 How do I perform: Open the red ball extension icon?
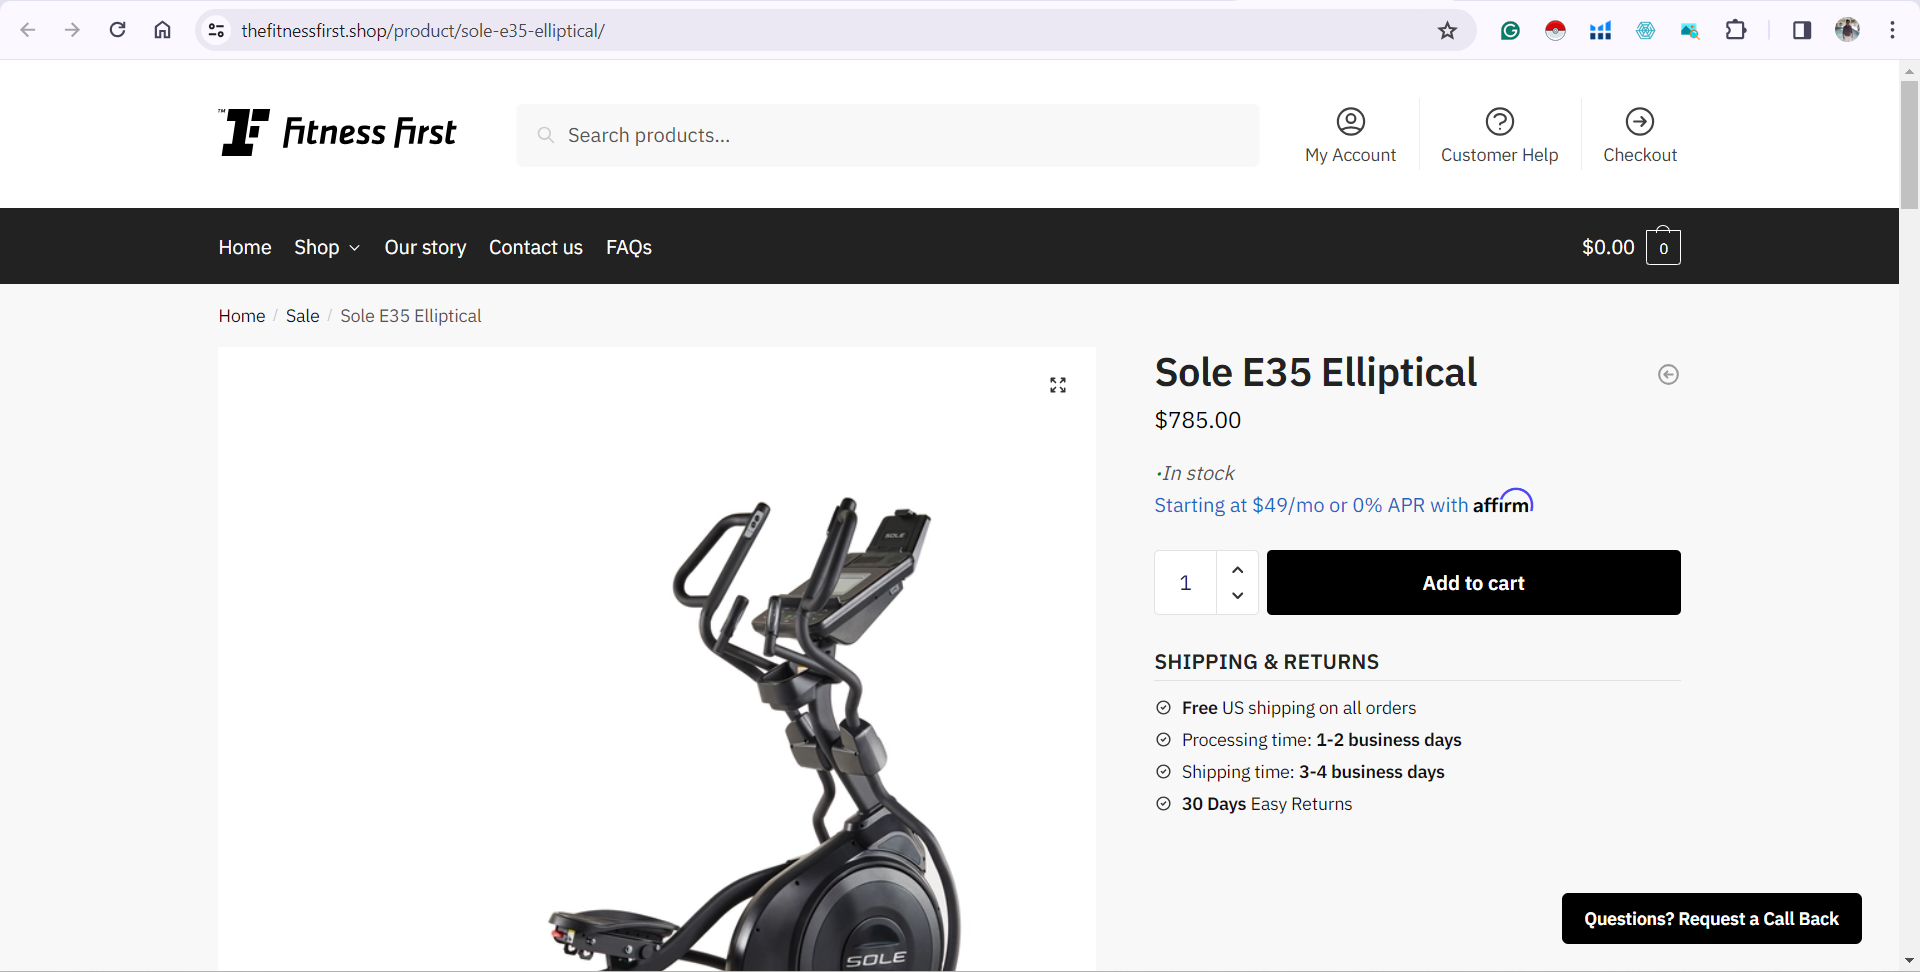tap(1555, 30)
